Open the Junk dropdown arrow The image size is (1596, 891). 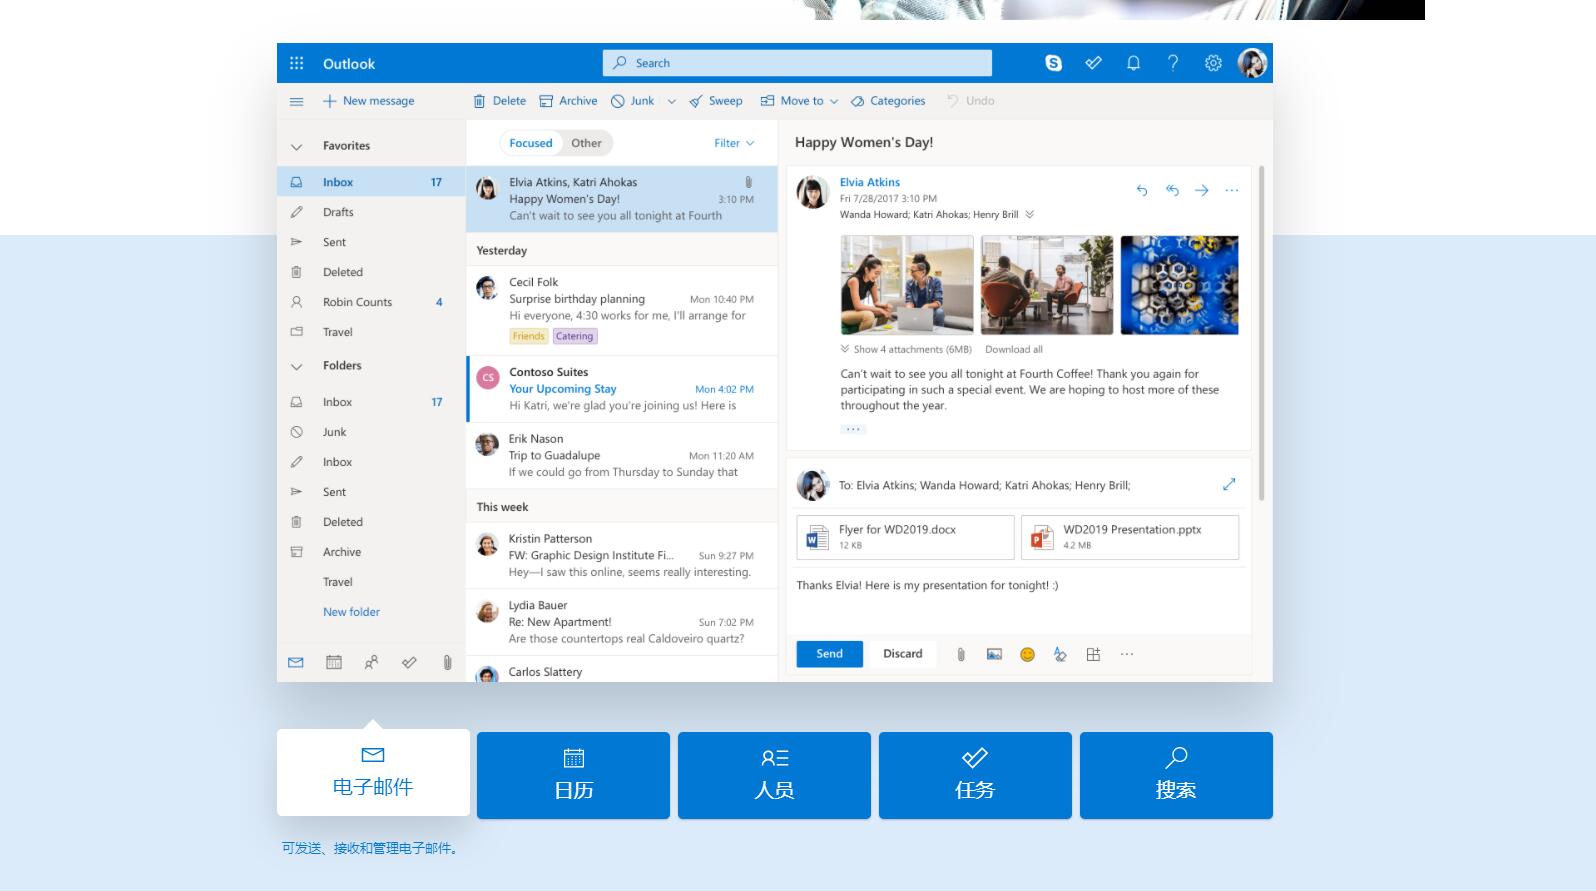tap(671, 101)
